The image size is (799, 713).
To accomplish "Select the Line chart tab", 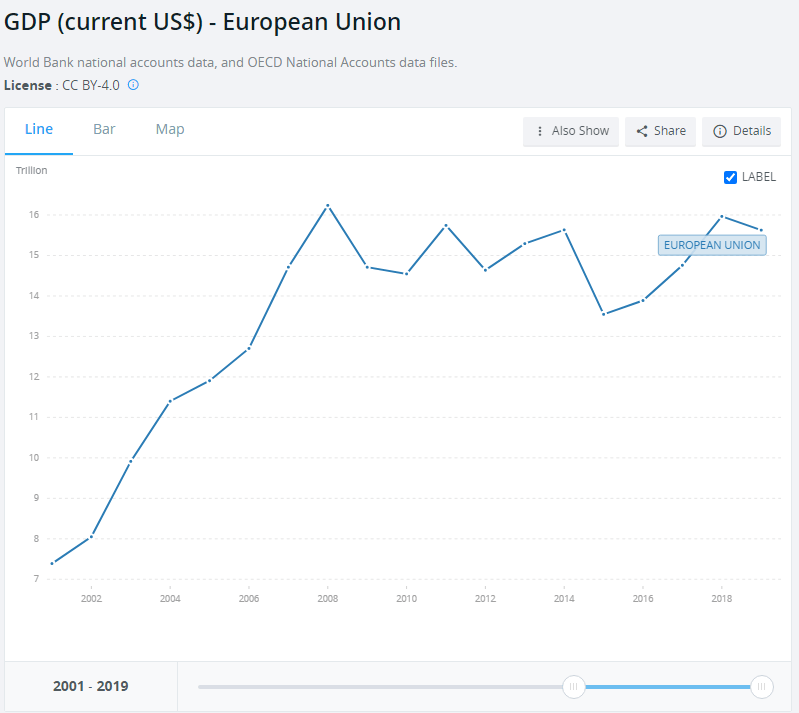I will coord(39,130).
